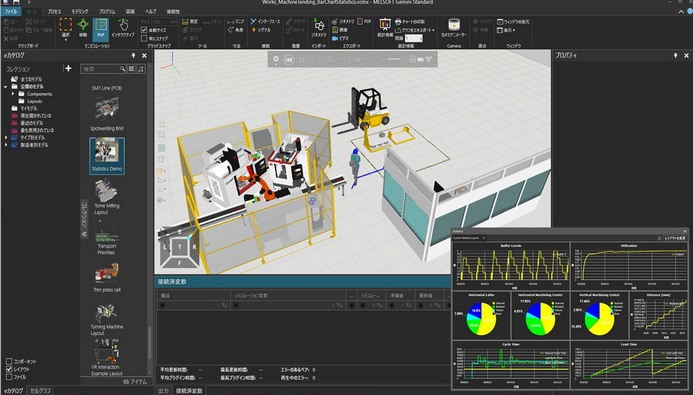Launch the Camera Animator tool
693x395 pixels.
click(x=453, y=28)
